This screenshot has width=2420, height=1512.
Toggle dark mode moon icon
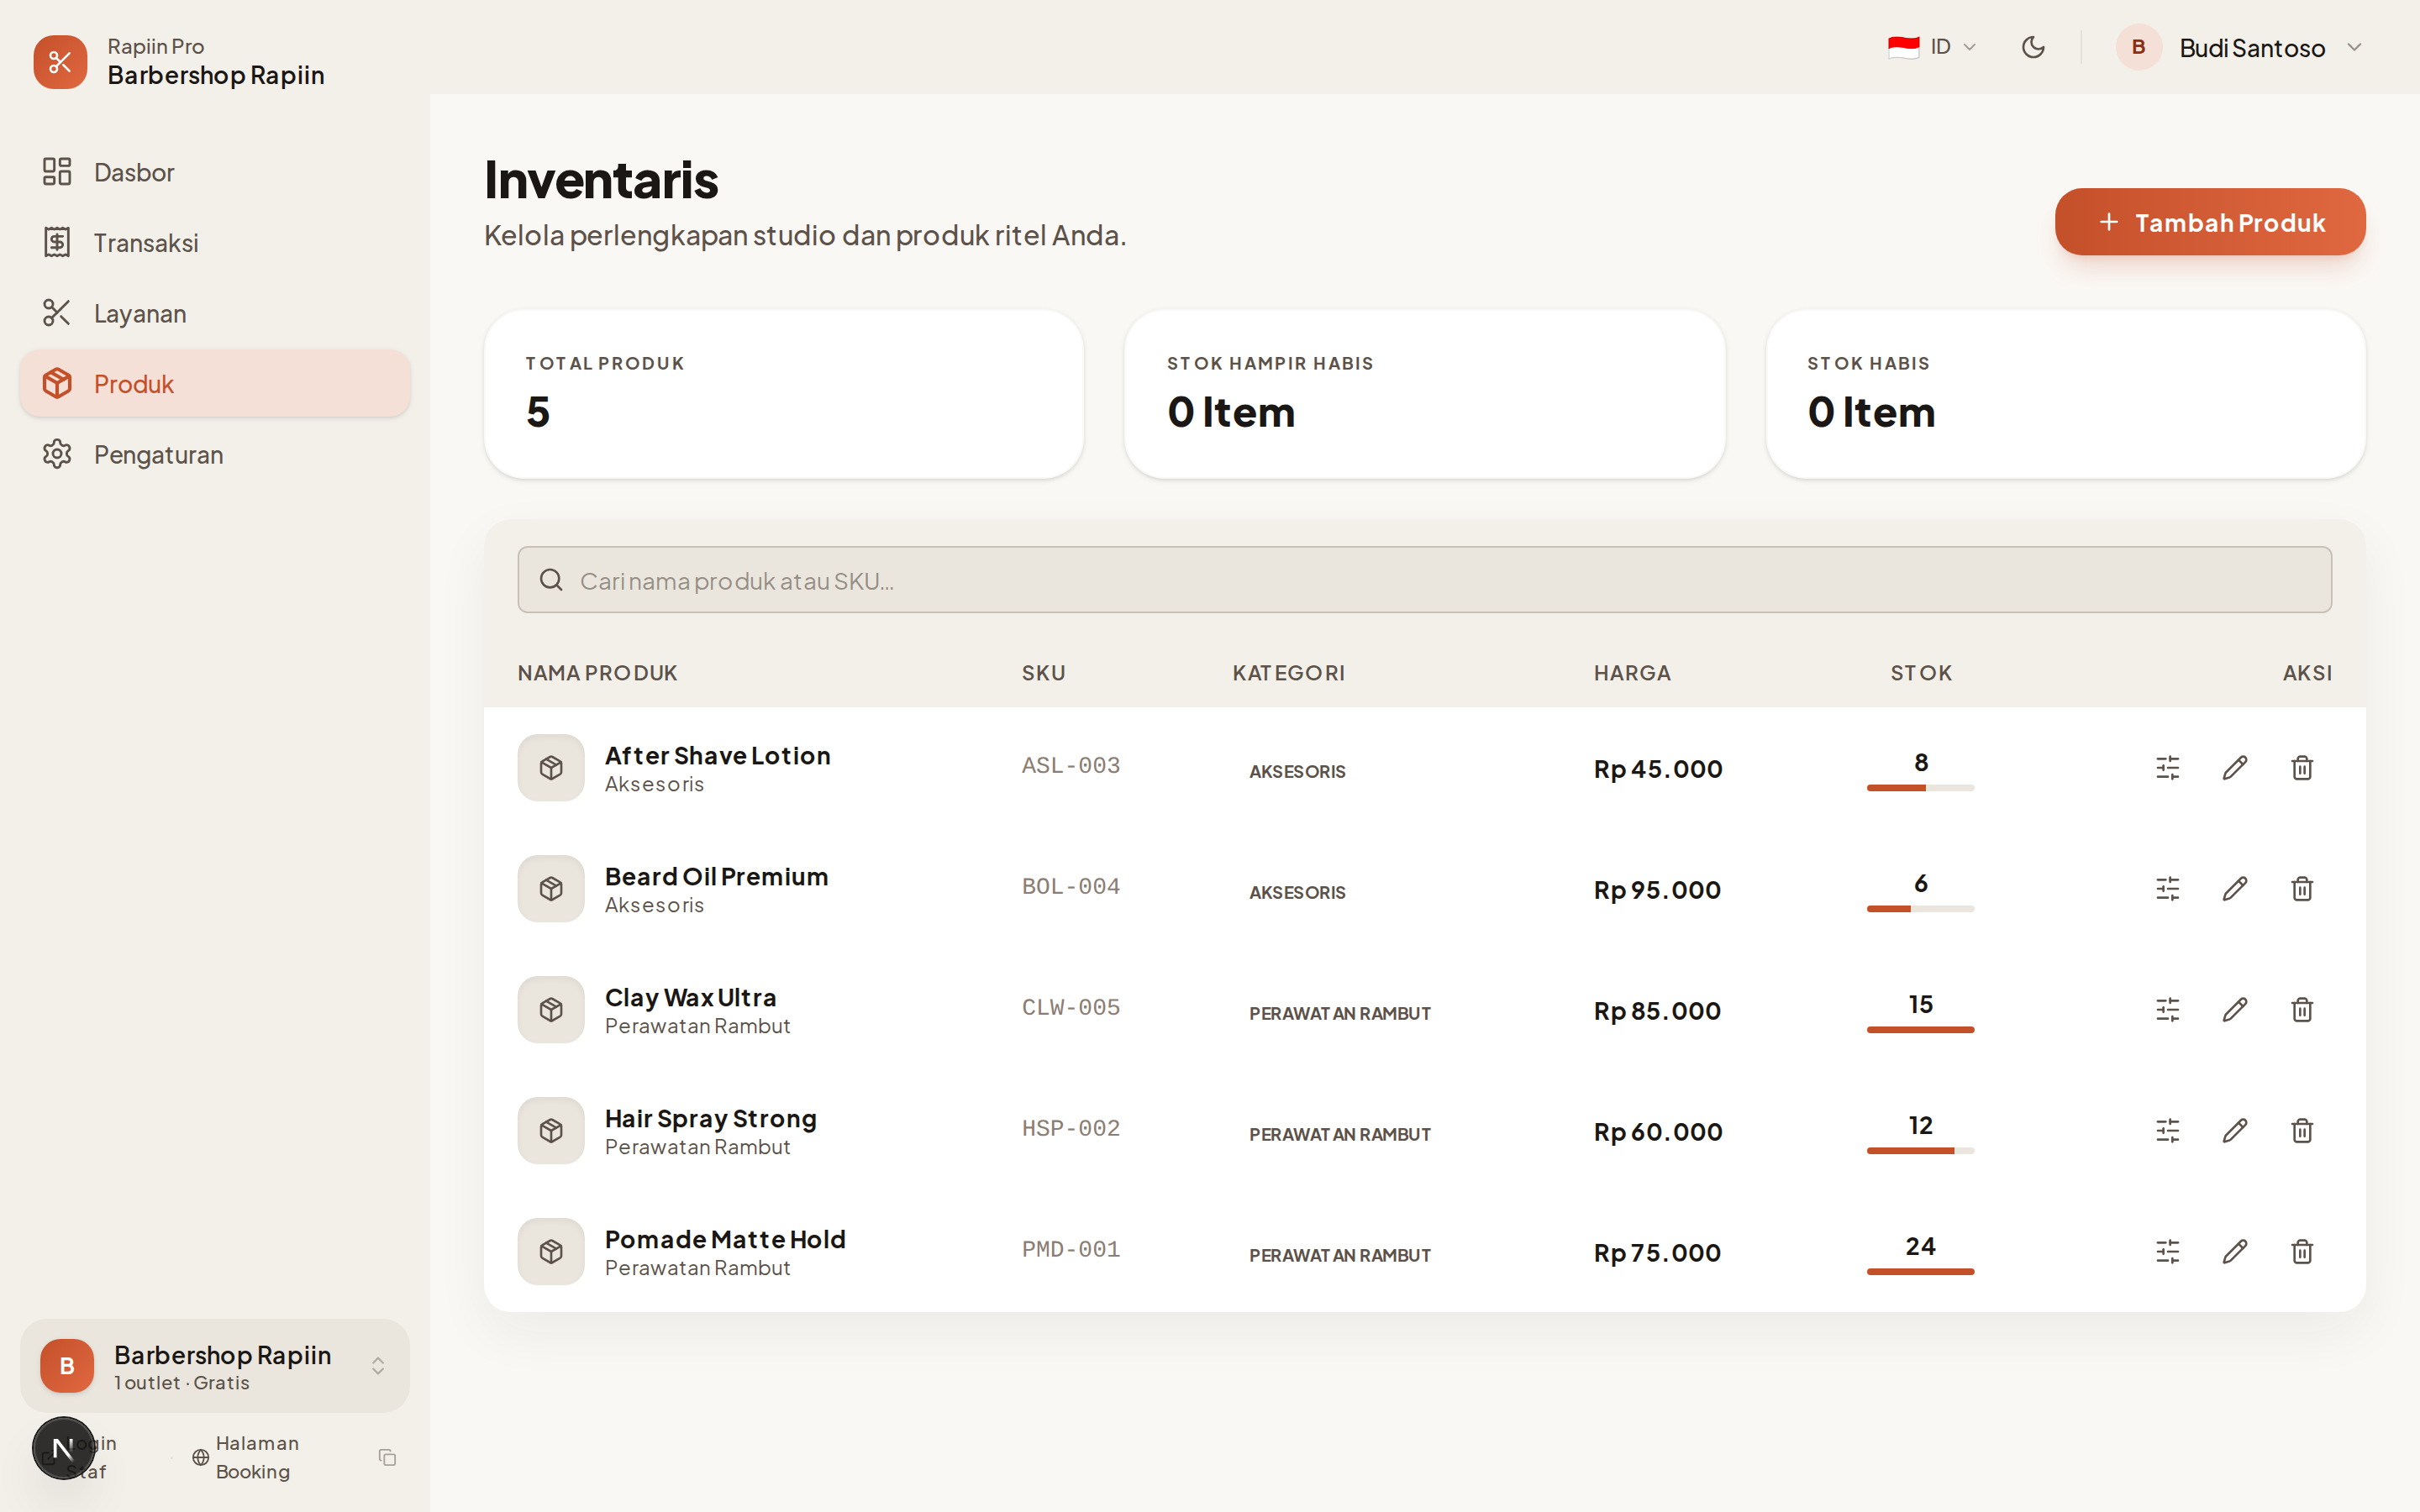(2032, 47)
